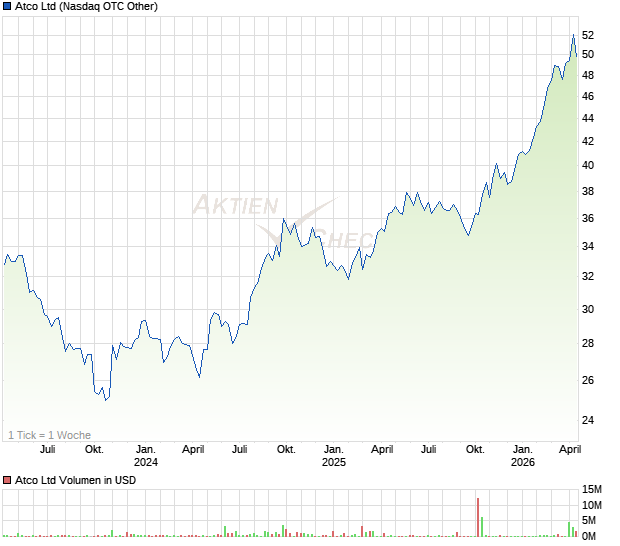
Task: Click the 'Atco Ltd Volumen in USD' label
Action: tap(75, 480)
